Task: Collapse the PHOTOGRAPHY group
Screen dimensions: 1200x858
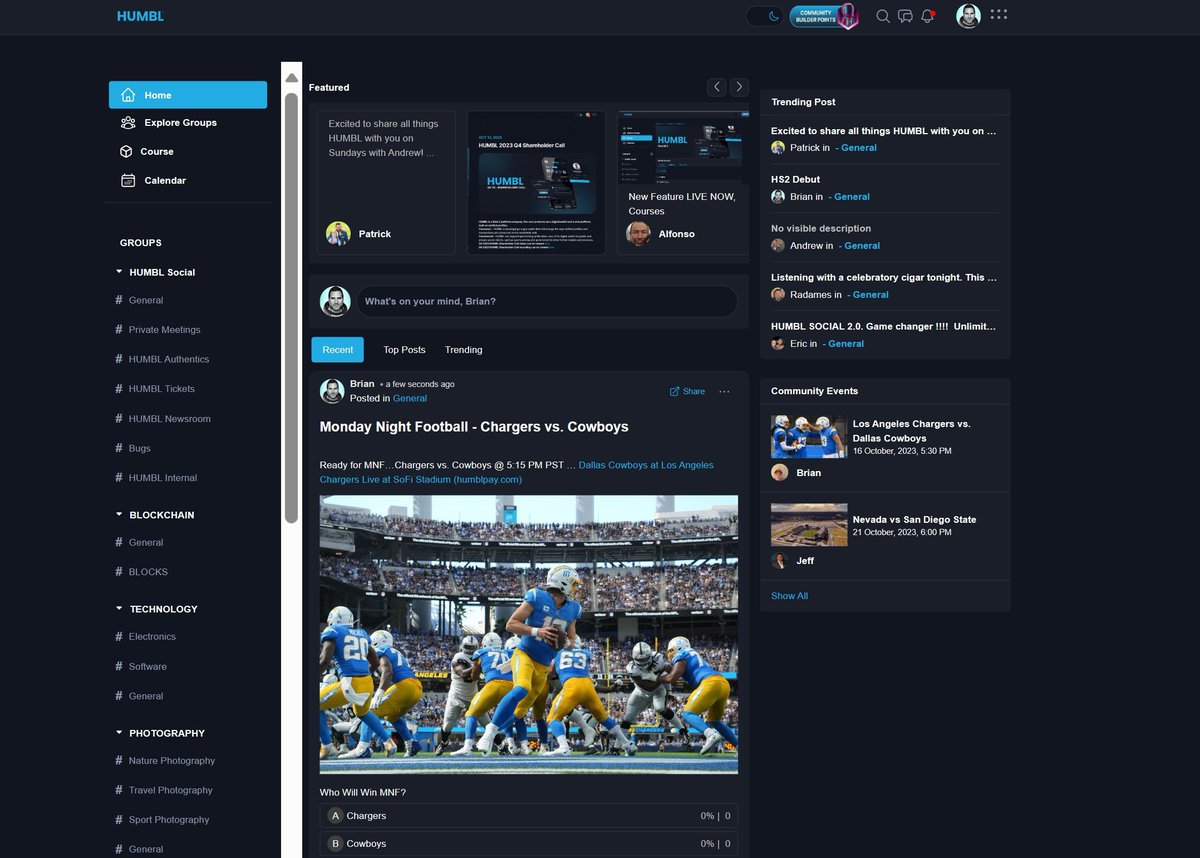Action: coord(119,732)
